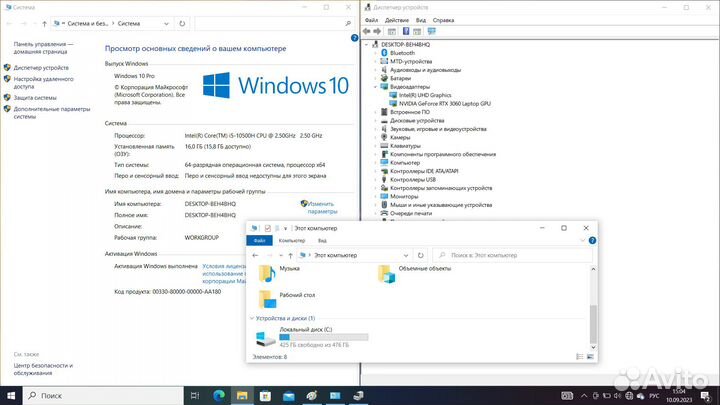Viewport: 720px width, 405px height.
Task: Switch to the Computer ribbon tab
Action: (292, 241)
